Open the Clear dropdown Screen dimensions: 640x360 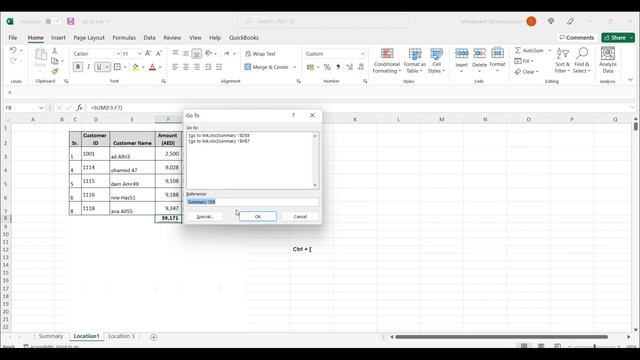pyautogui.click(x=527, y=72)
